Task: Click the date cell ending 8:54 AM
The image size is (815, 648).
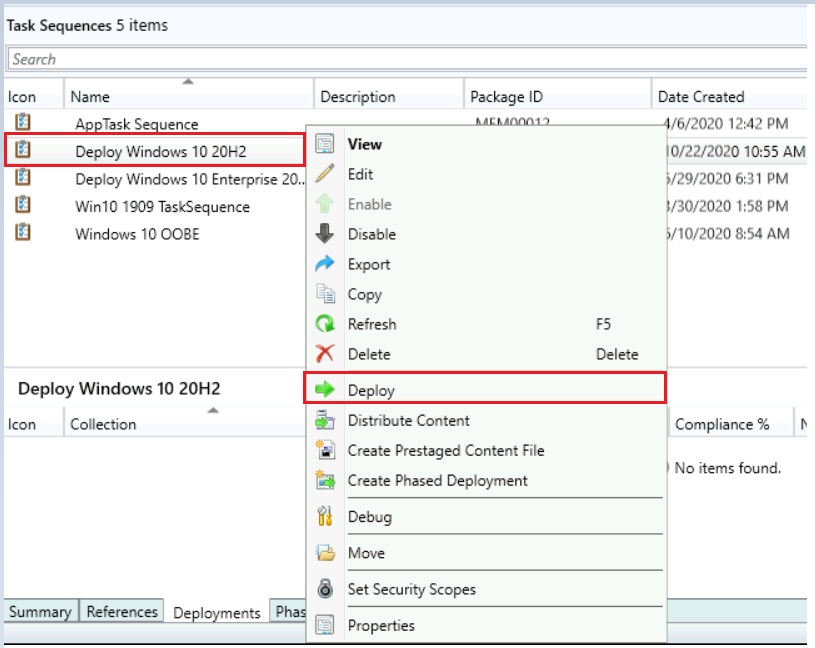Action: point(728,234)
